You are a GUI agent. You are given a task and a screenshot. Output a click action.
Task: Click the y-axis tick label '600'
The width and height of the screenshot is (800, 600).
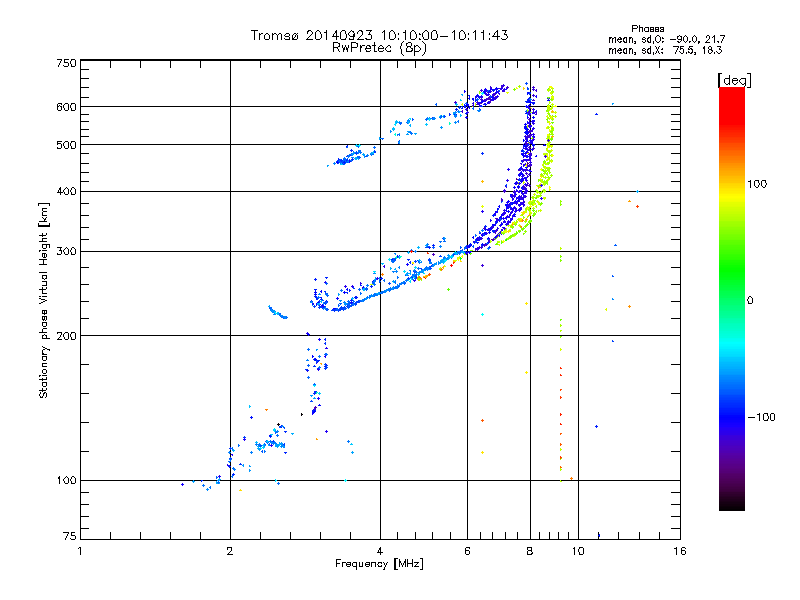pyautogui.click(x=66, y=107)
